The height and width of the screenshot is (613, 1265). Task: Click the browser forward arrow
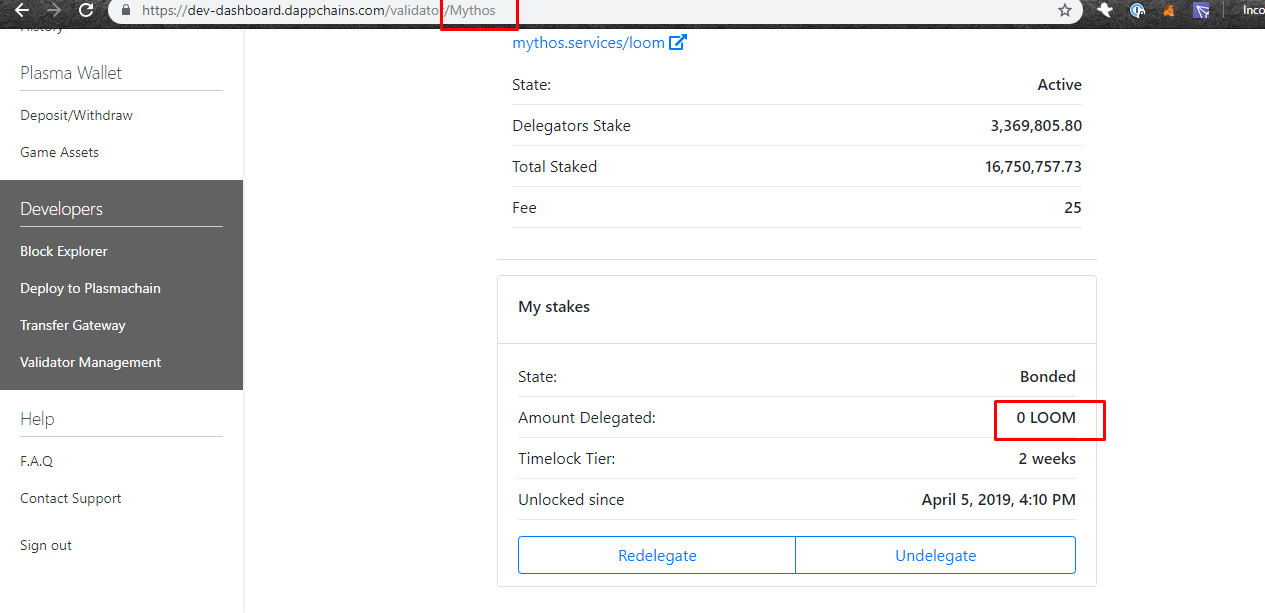55,12
